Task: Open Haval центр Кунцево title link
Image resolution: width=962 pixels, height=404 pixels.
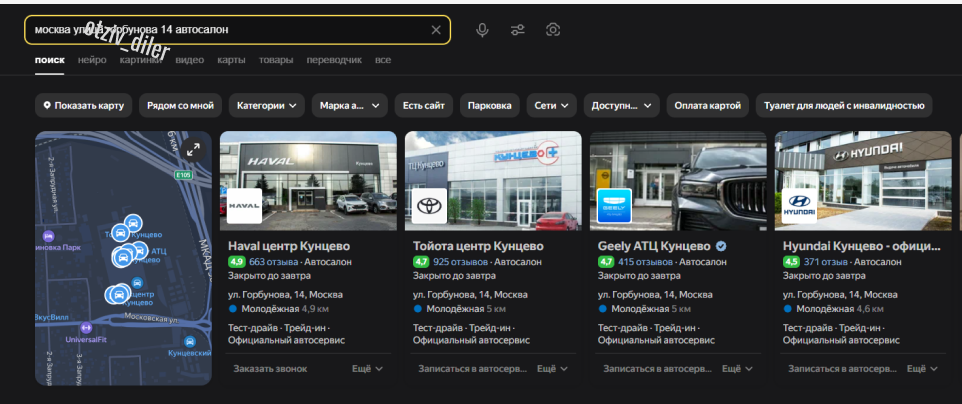Action: (289, 246)
